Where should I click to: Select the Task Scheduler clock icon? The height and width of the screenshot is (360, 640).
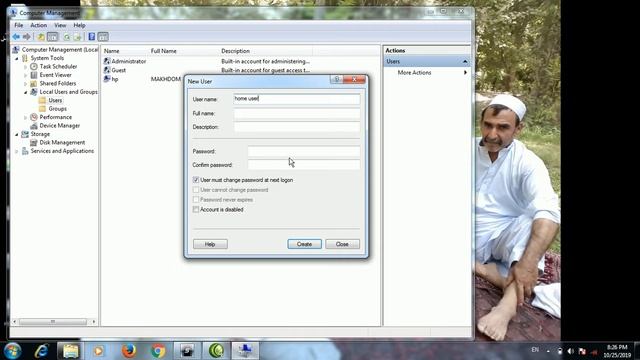(34, 66)
